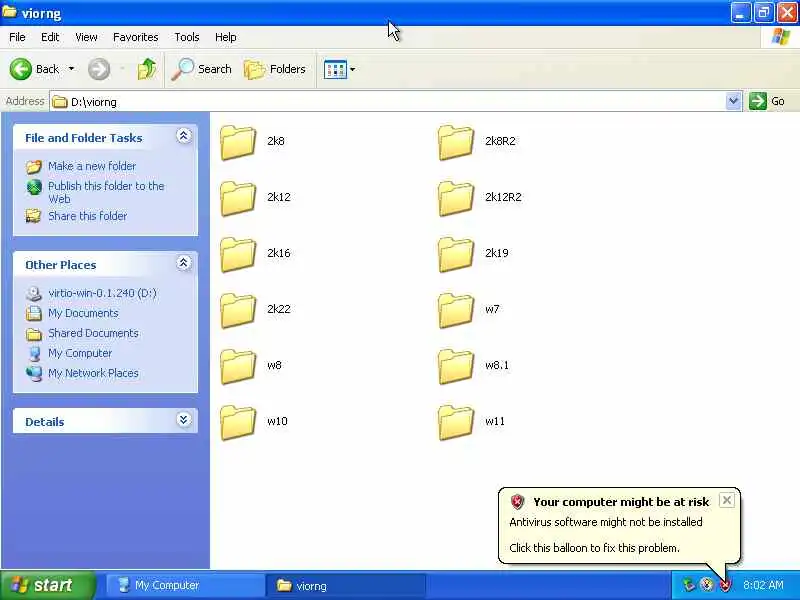Screen dimensions: 800x600
Task: Select the 2k8R2 folder icon
Action: point(456,142)
